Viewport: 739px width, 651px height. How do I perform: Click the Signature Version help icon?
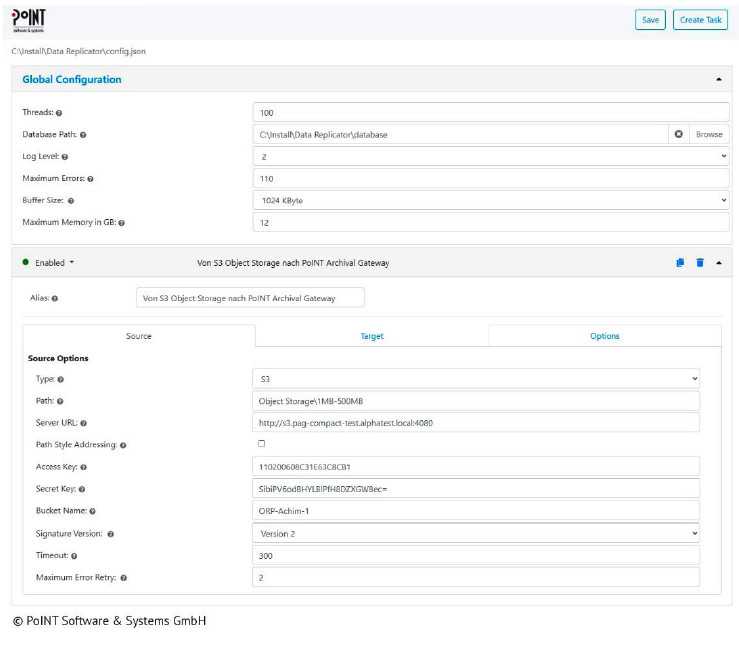click(x=111, y=535)
